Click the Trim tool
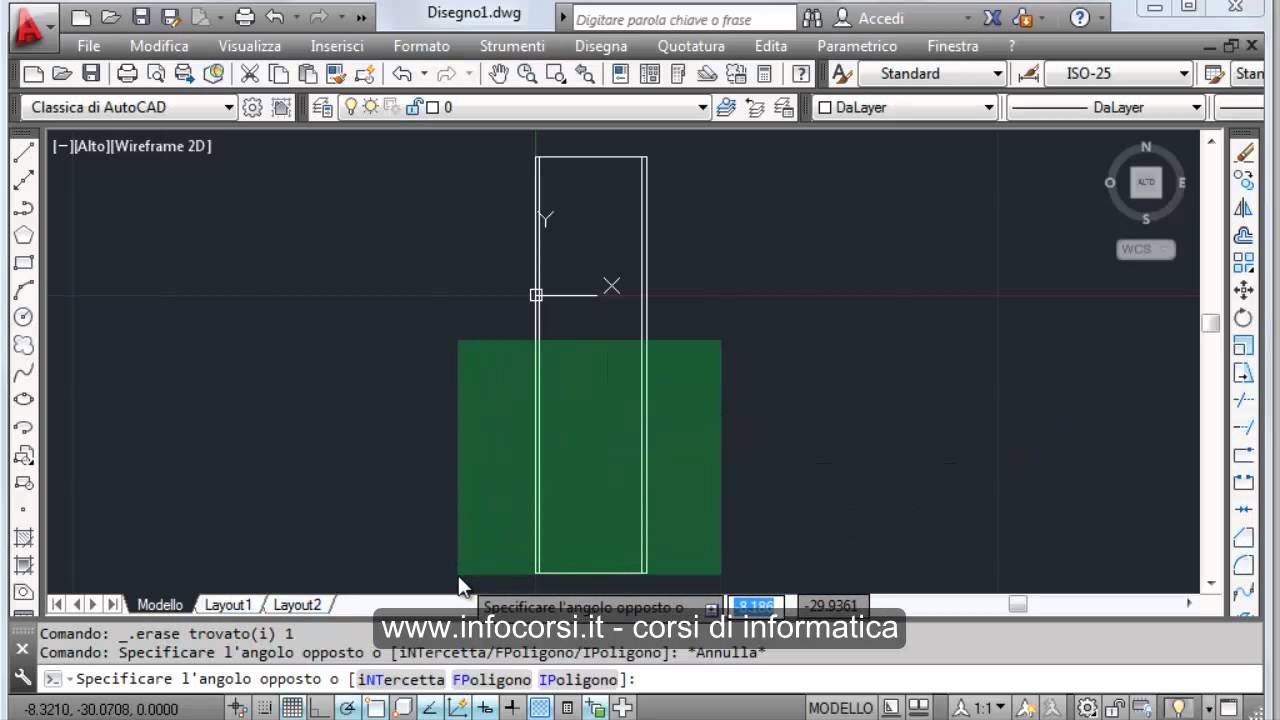The height and width of the screenshot is (720, 1280). [x=1244, y=400]
